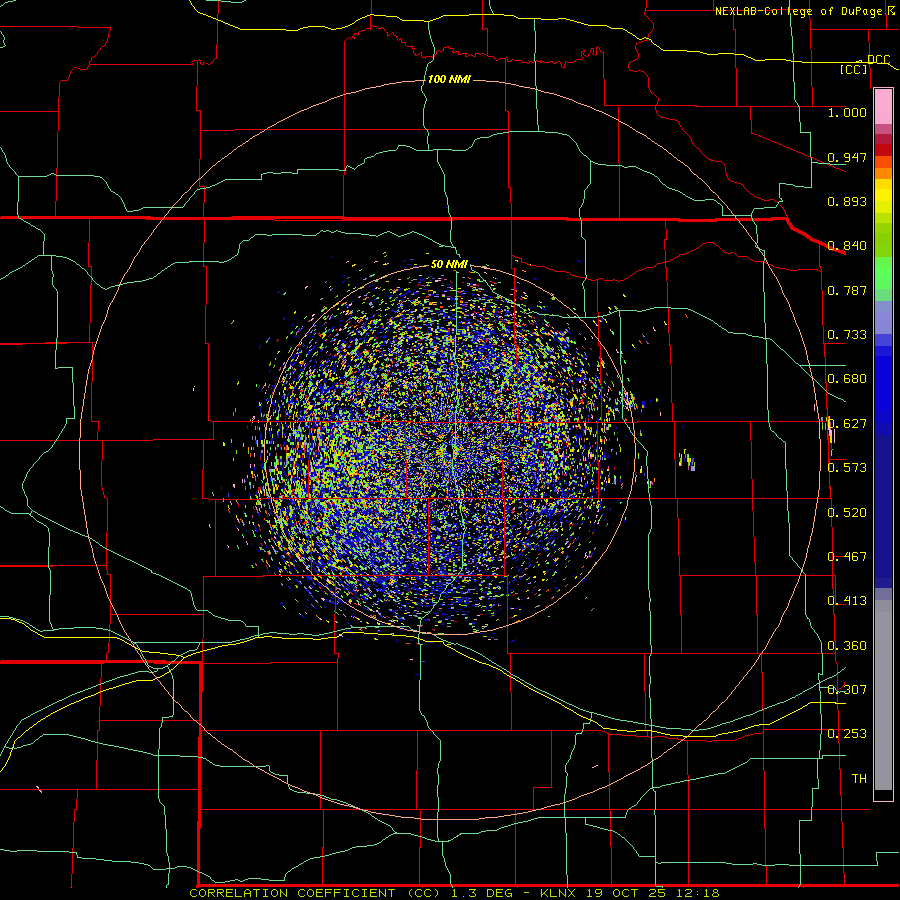Select the 0.893 scale value

(847, 201)
